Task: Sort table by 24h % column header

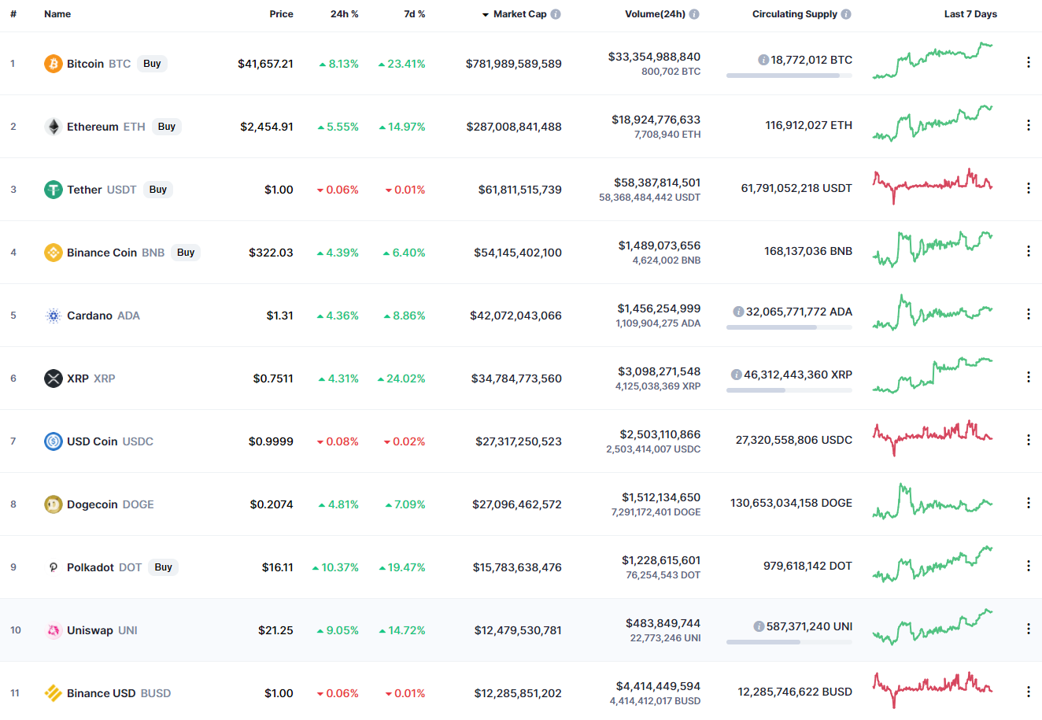Action: point(344,14)
